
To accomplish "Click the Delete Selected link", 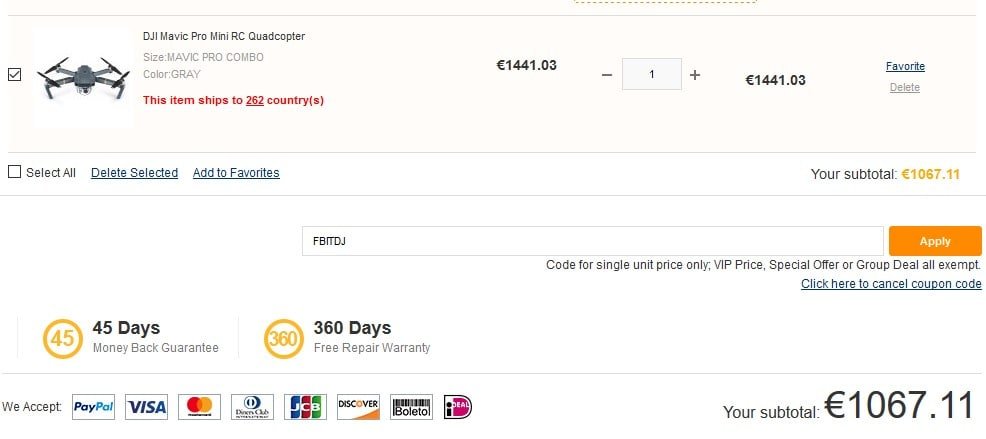I will coord(134,173).
